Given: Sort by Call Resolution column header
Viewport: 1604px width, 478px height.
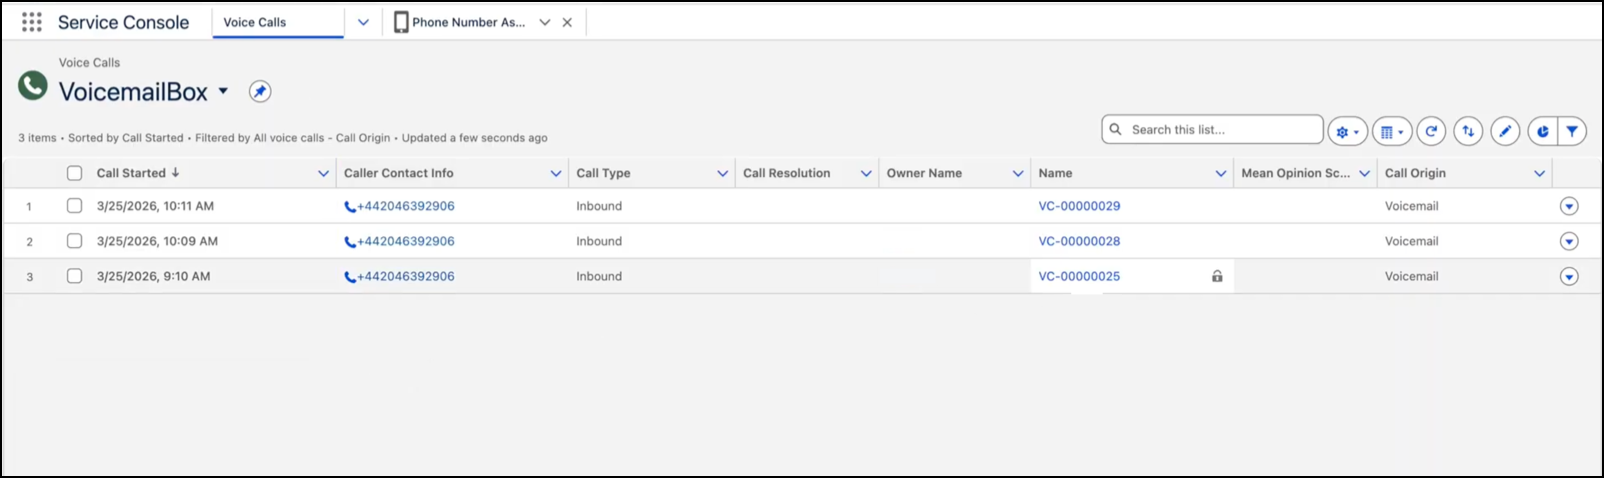Looking at the screenshot, I should (786, 173).
